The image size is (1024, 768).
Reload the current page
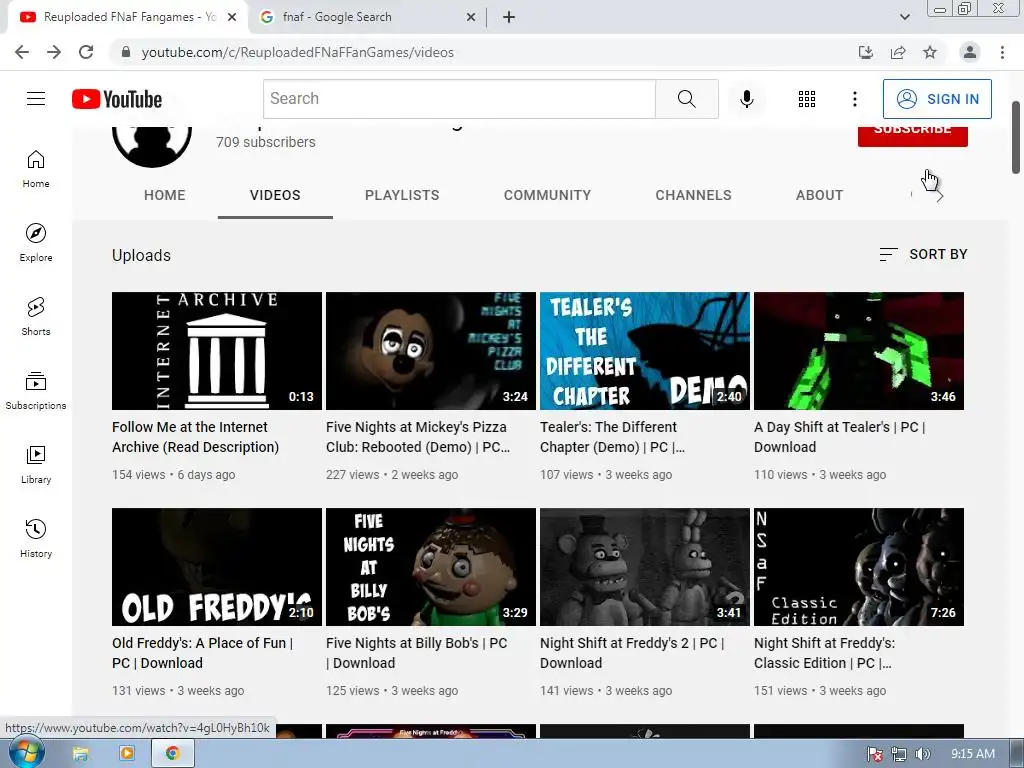tap(86, 52)
